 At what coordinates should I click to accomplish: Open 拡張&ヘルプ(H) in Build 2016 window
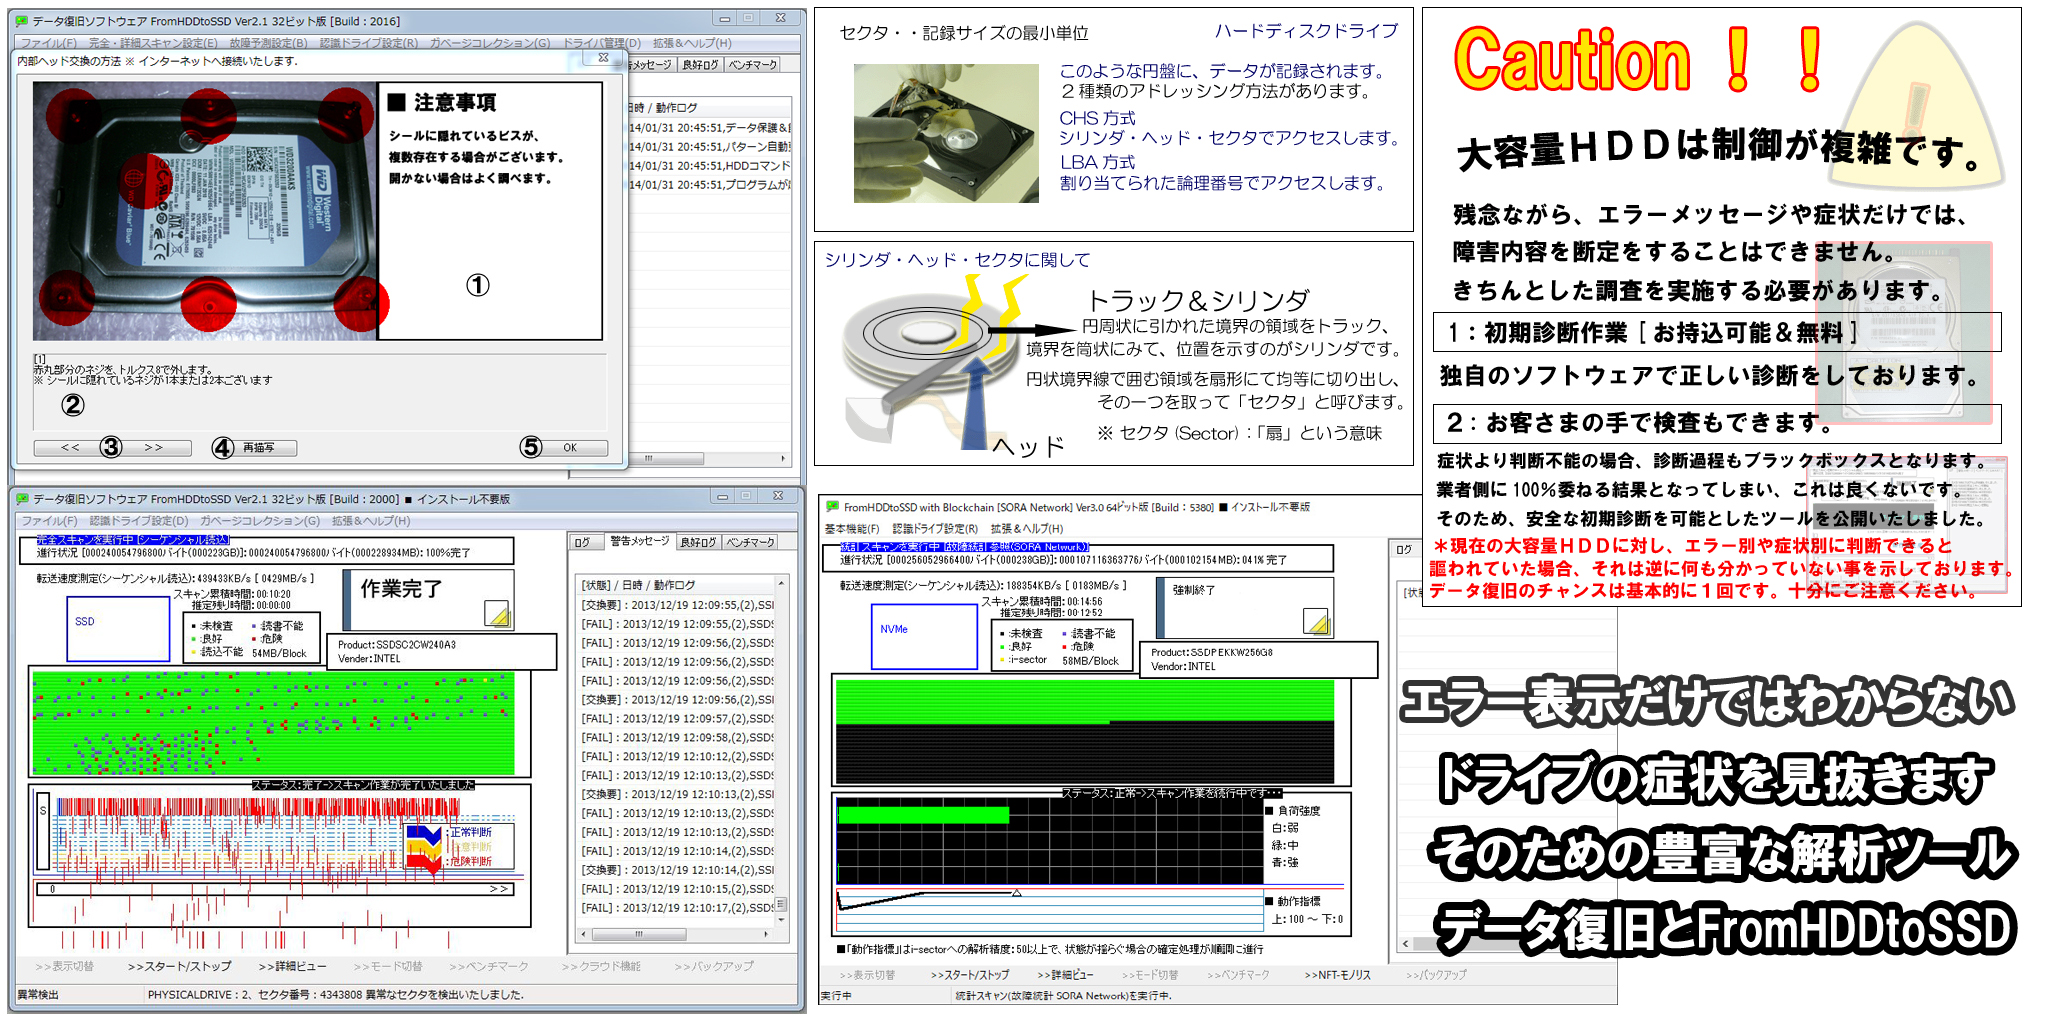point(692,43)
